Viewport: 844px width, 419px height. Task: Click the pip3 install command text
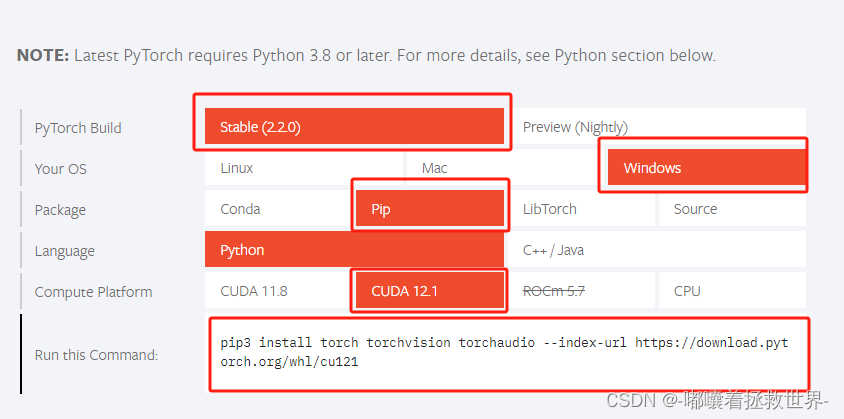(504, 352)
